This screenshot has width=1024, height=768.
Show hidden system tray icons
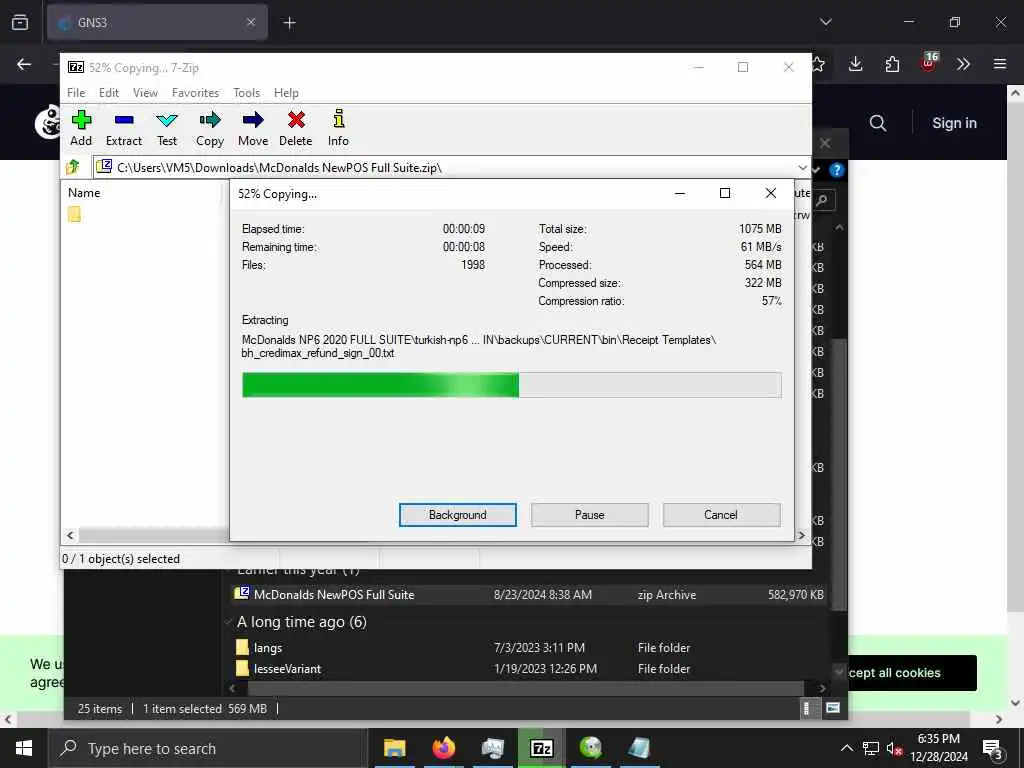[x=846, y=748]
